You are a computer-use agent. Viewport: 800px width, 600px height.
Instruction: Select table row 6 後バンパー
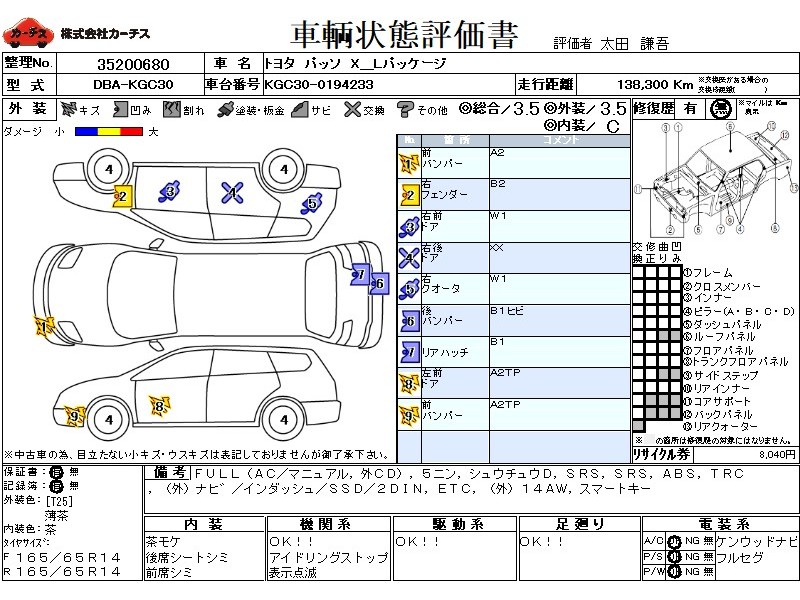pyautogui.click(x=514, y=320)
